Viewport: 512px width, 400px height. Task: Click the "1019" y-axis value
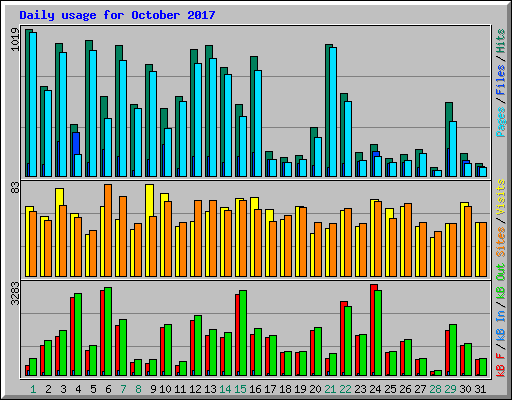click(x=15, y=39)
